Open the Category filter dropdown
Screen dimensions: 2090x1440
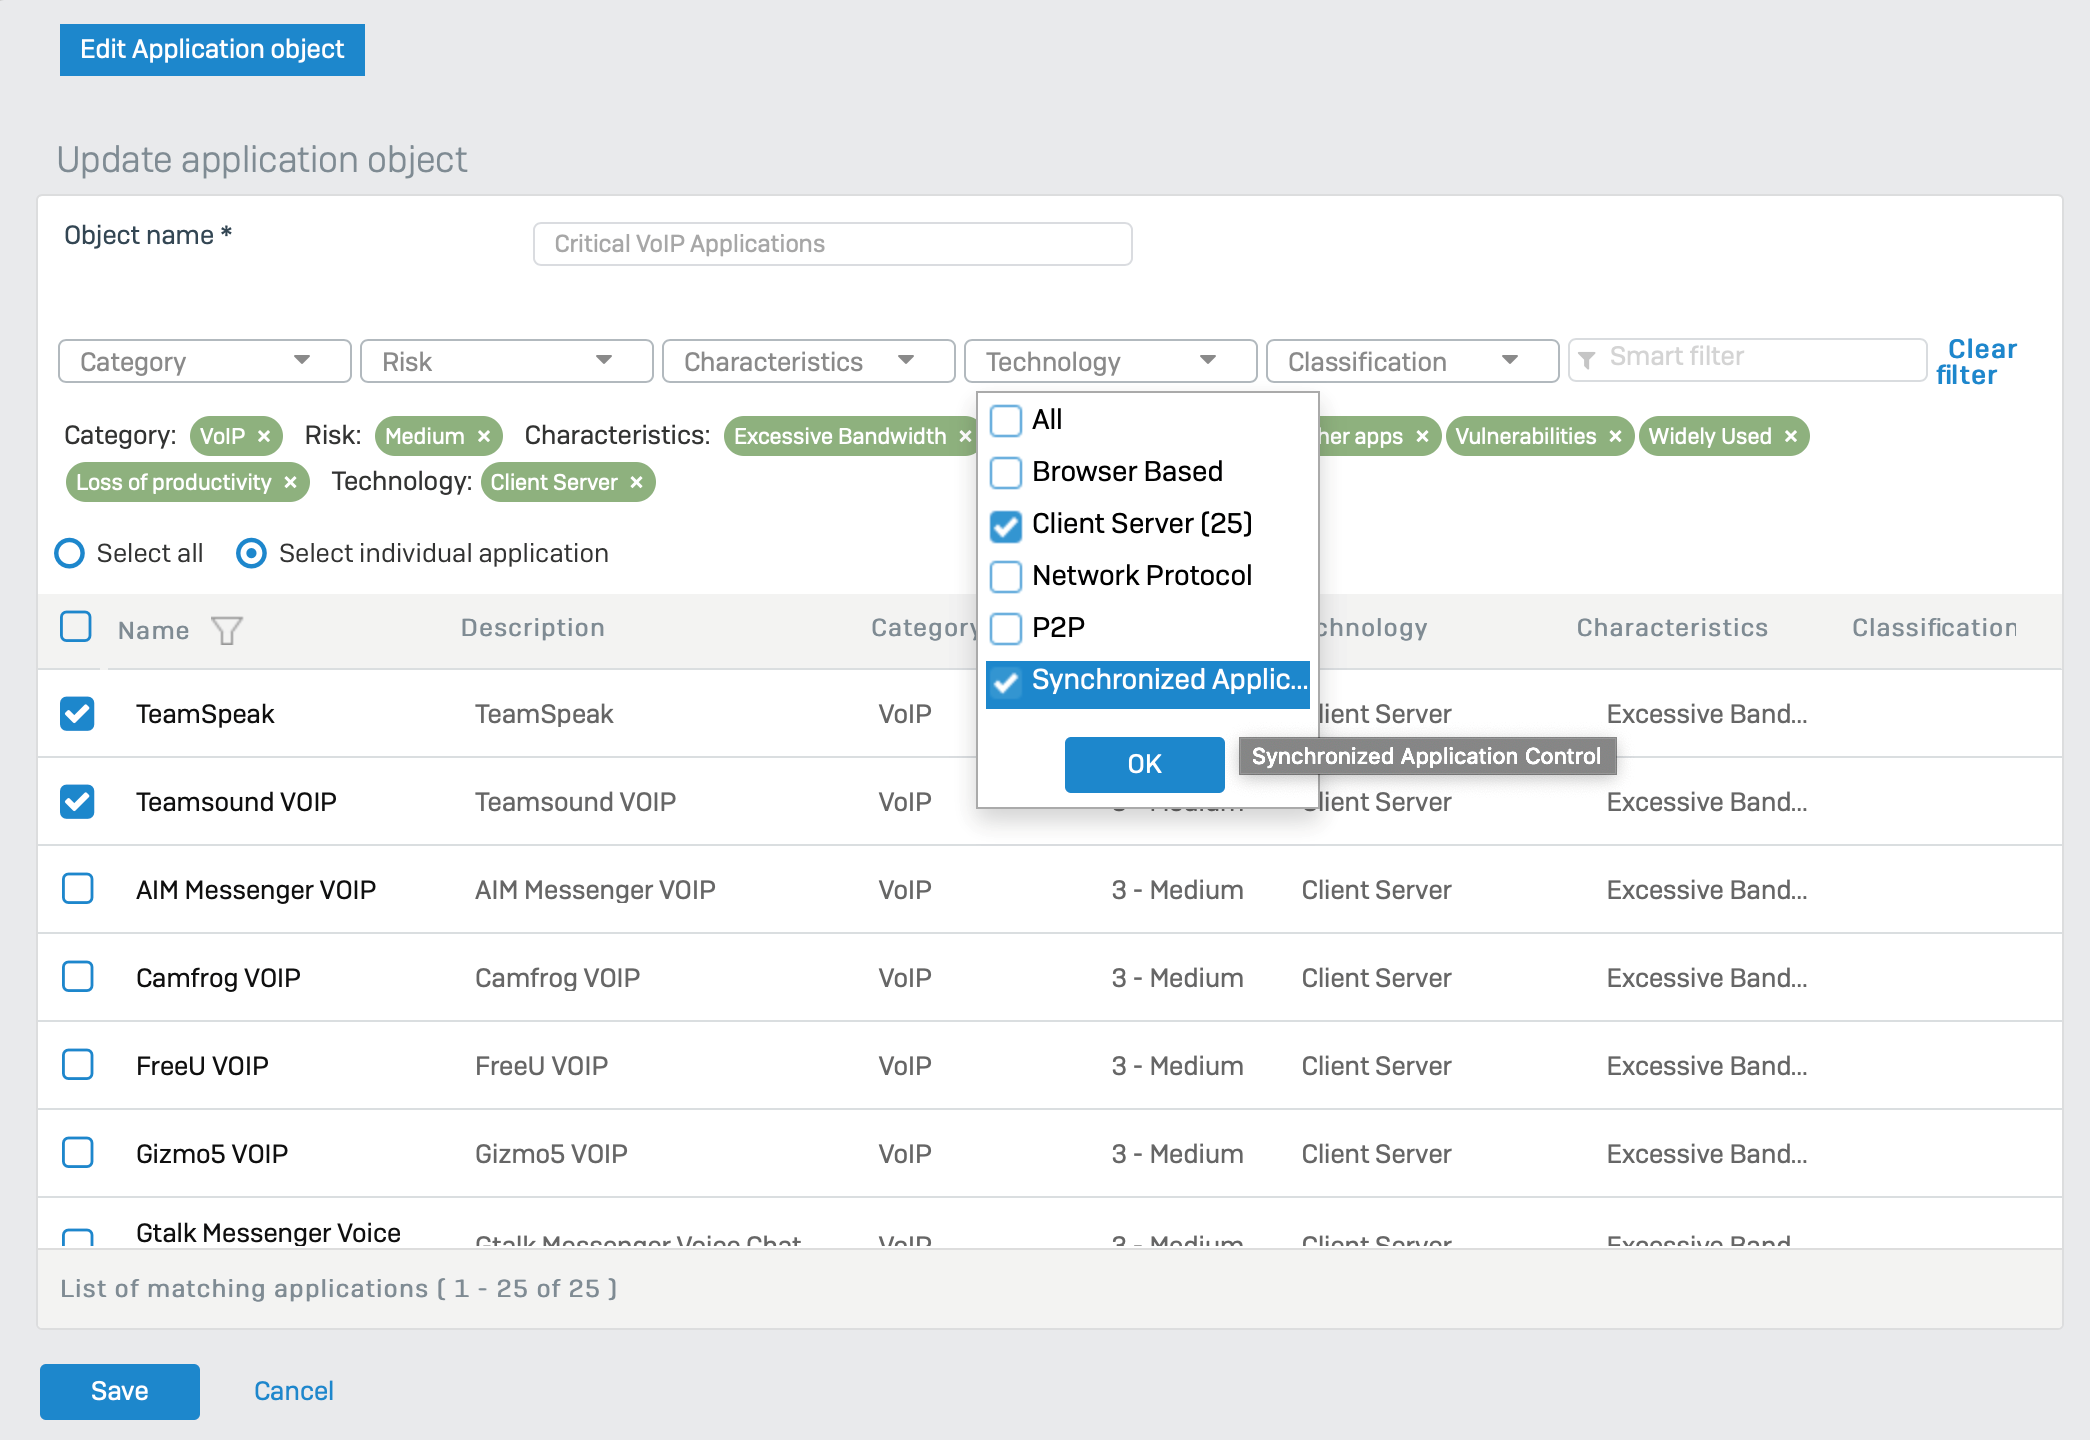tap(204, 361)
